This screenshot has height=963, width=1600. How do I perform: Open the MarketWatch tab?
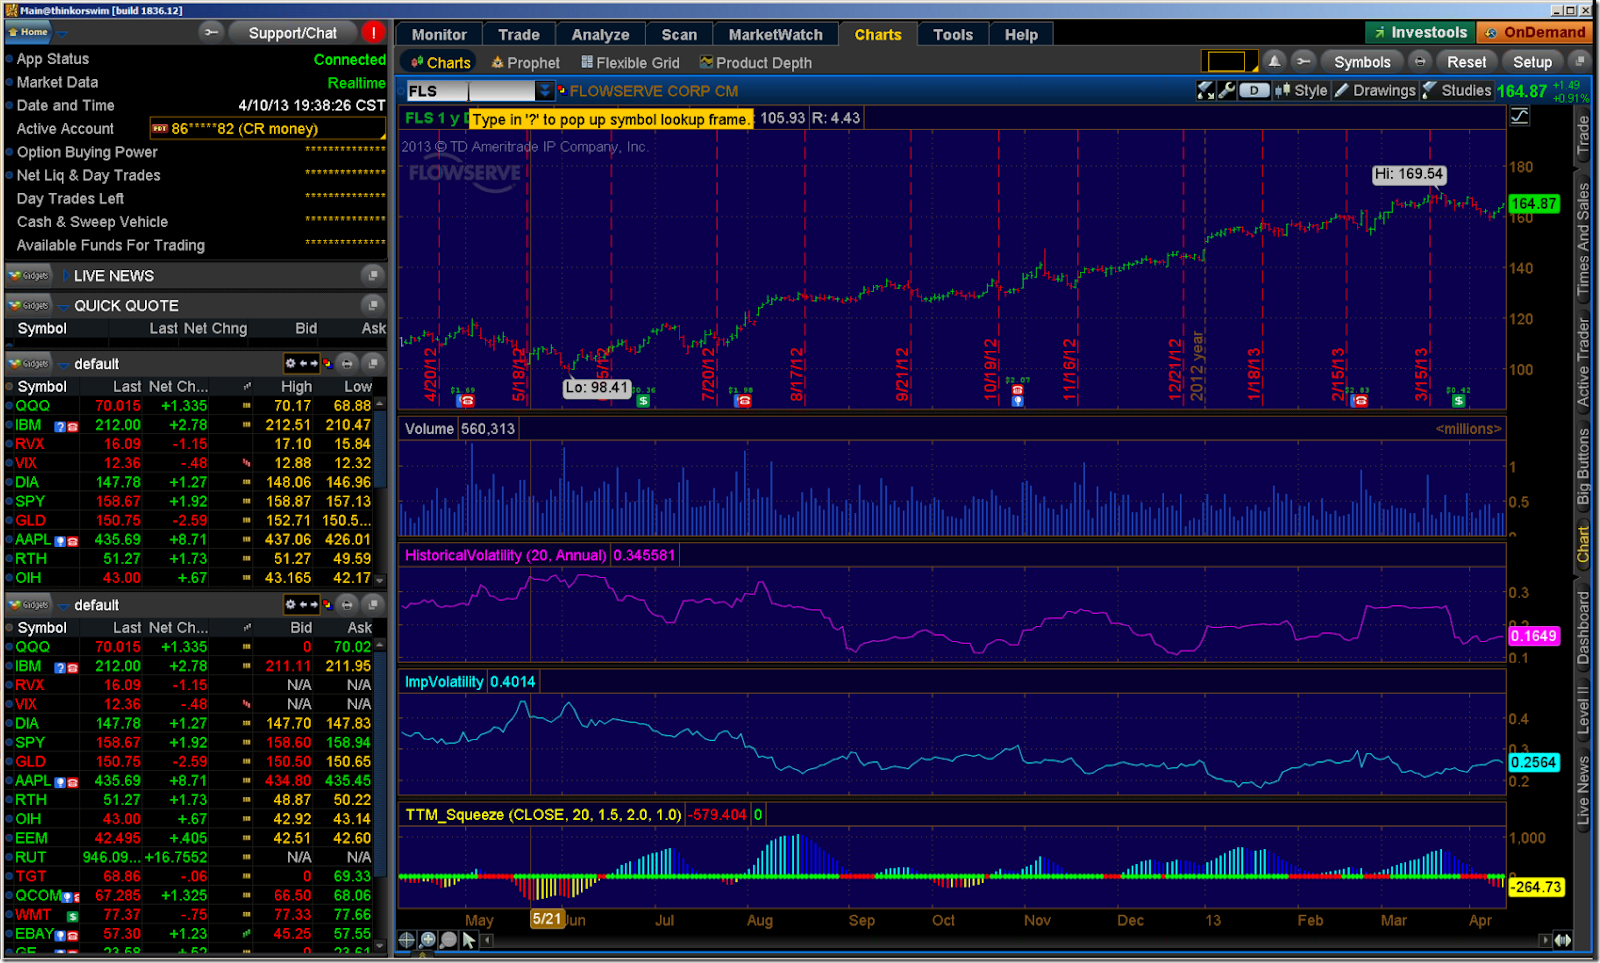point(776,34)
